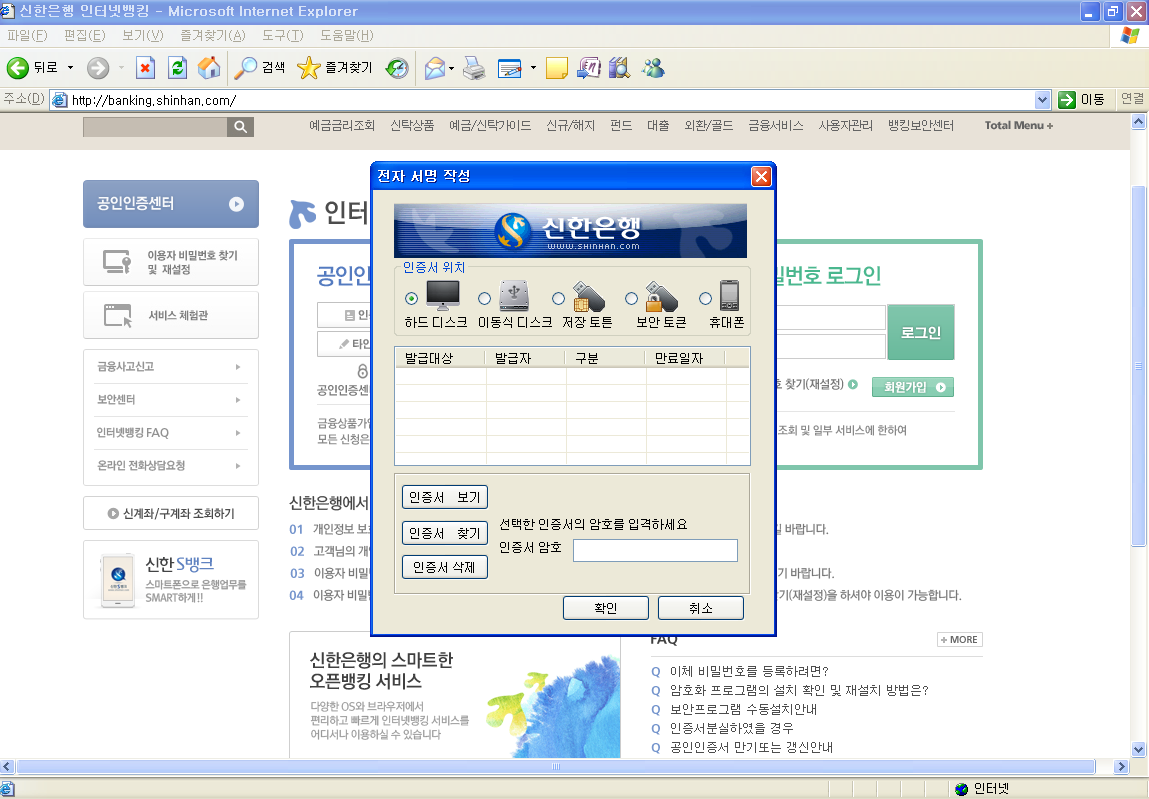Go back with the IE Back arrow
This screenshot has width=1149, height=799.
point(18,68)
